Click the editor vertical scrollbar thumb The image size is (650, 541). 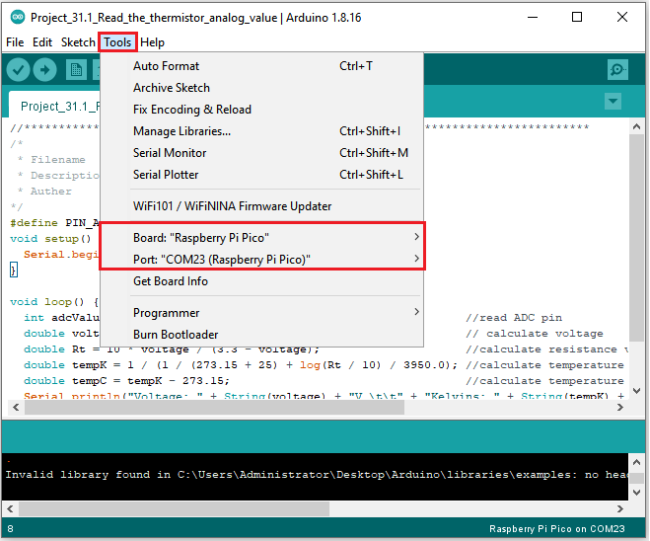tap(637, 238)
